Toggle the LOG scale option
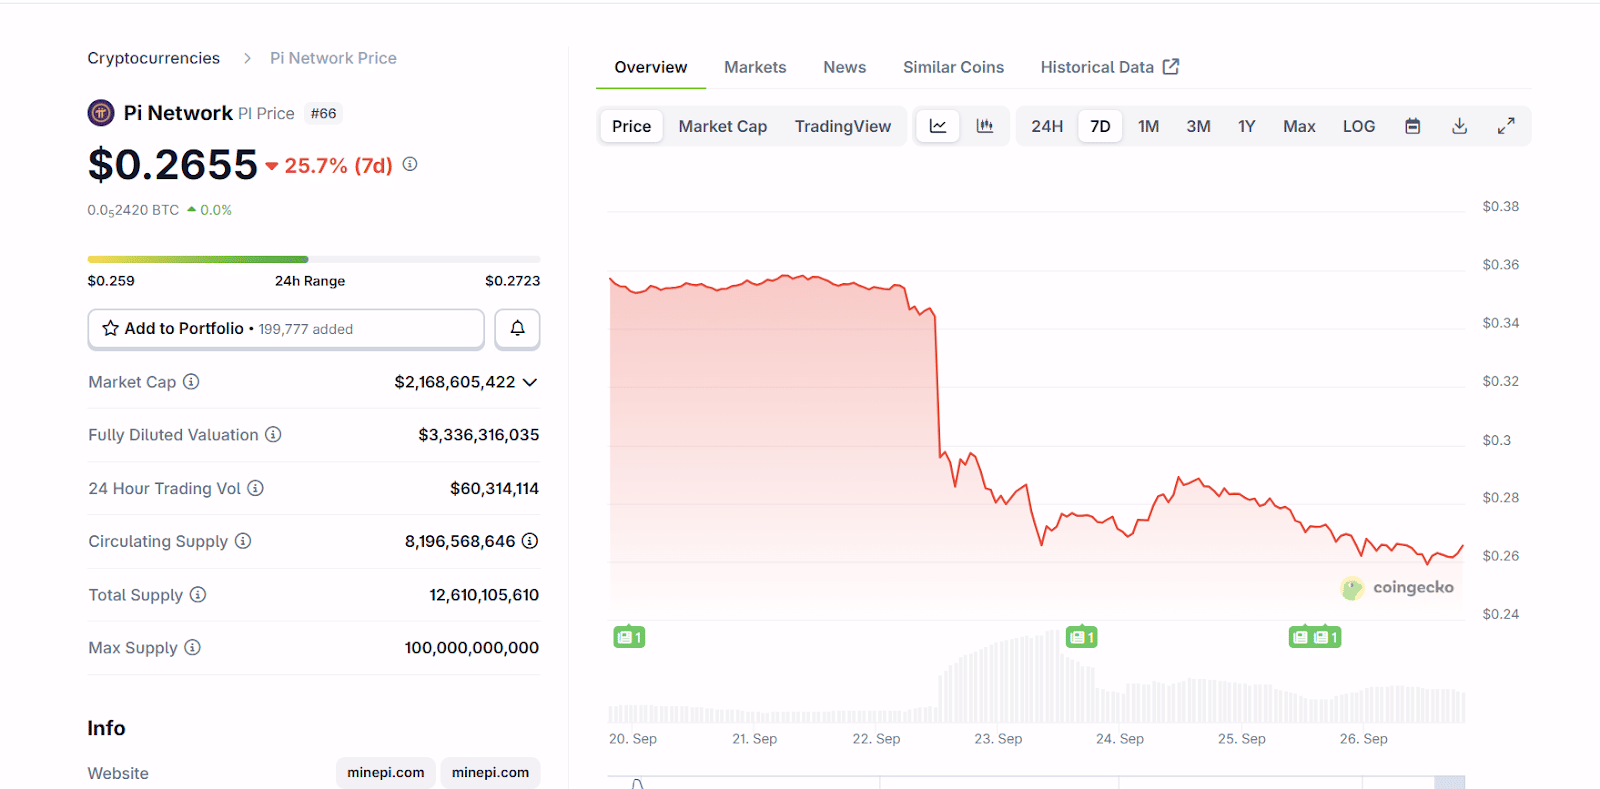The height and width of the screenshot is (789, 1600). click(1358, 126)
